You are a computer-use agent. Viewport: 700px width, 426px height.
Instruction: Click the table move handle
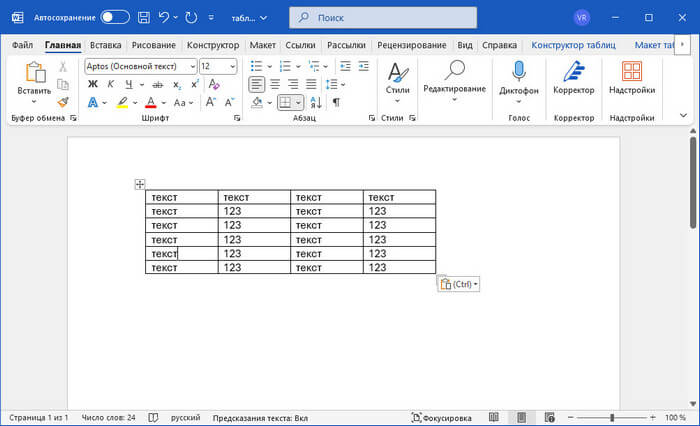(x=140, y=184)
